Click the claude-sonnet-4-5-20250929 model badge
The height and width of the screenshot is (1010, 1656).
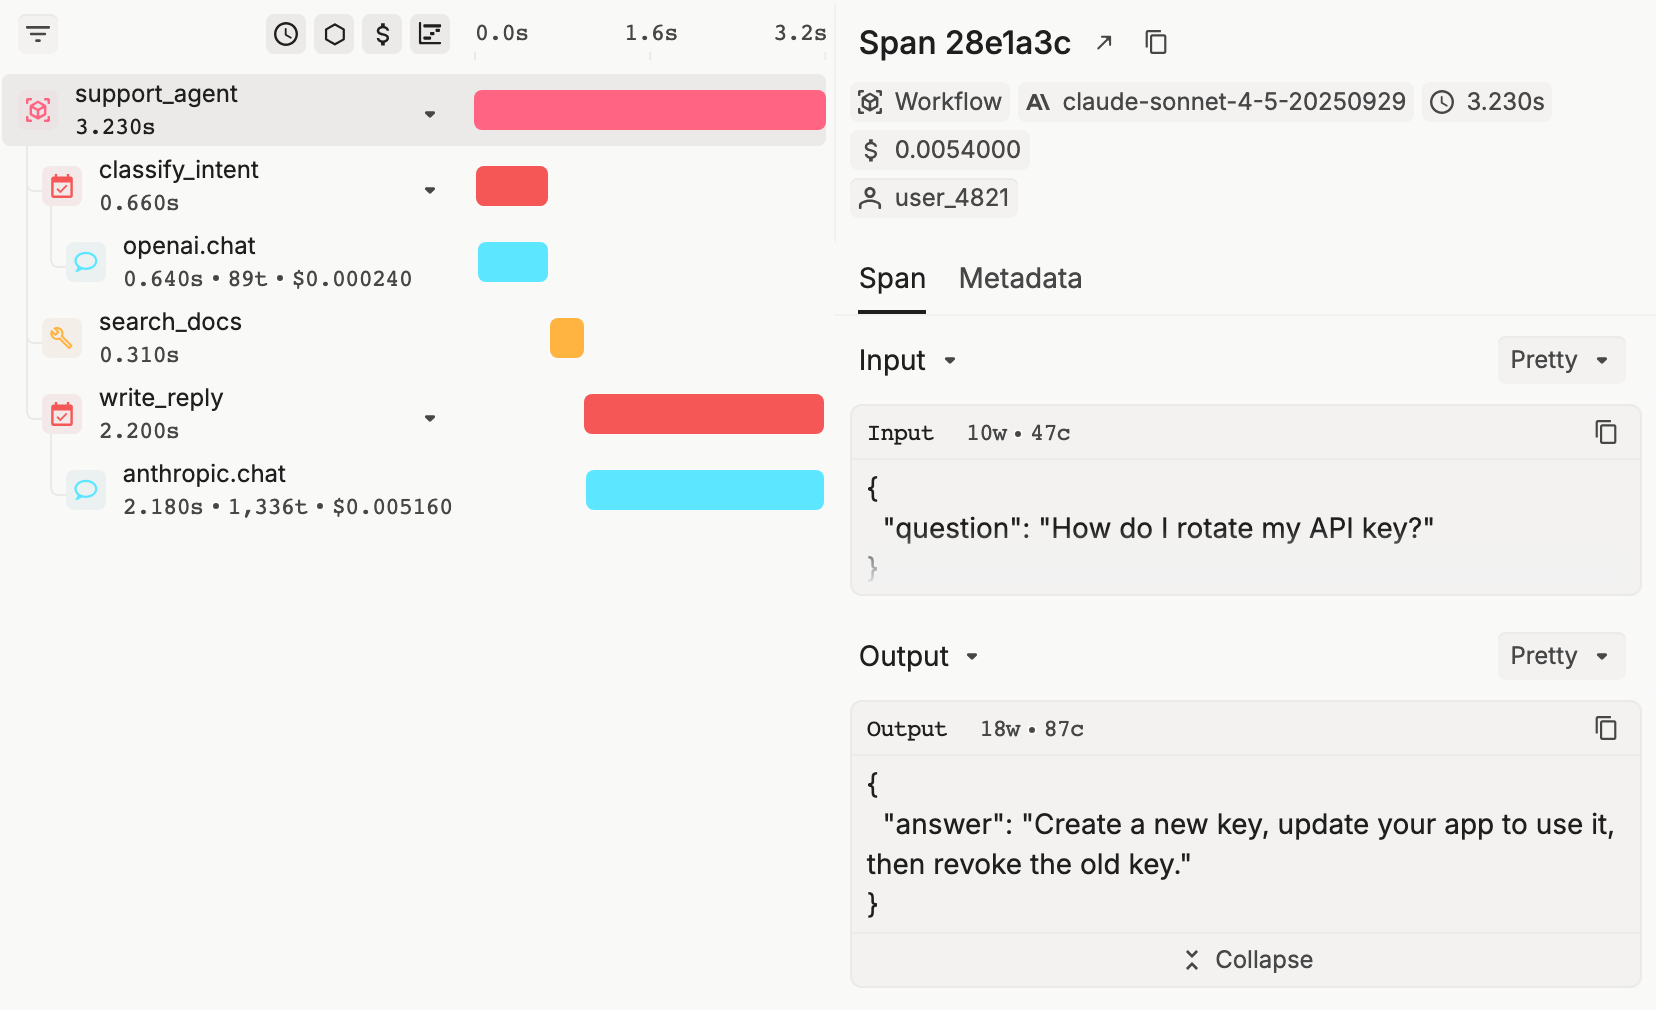(1216, 102)
